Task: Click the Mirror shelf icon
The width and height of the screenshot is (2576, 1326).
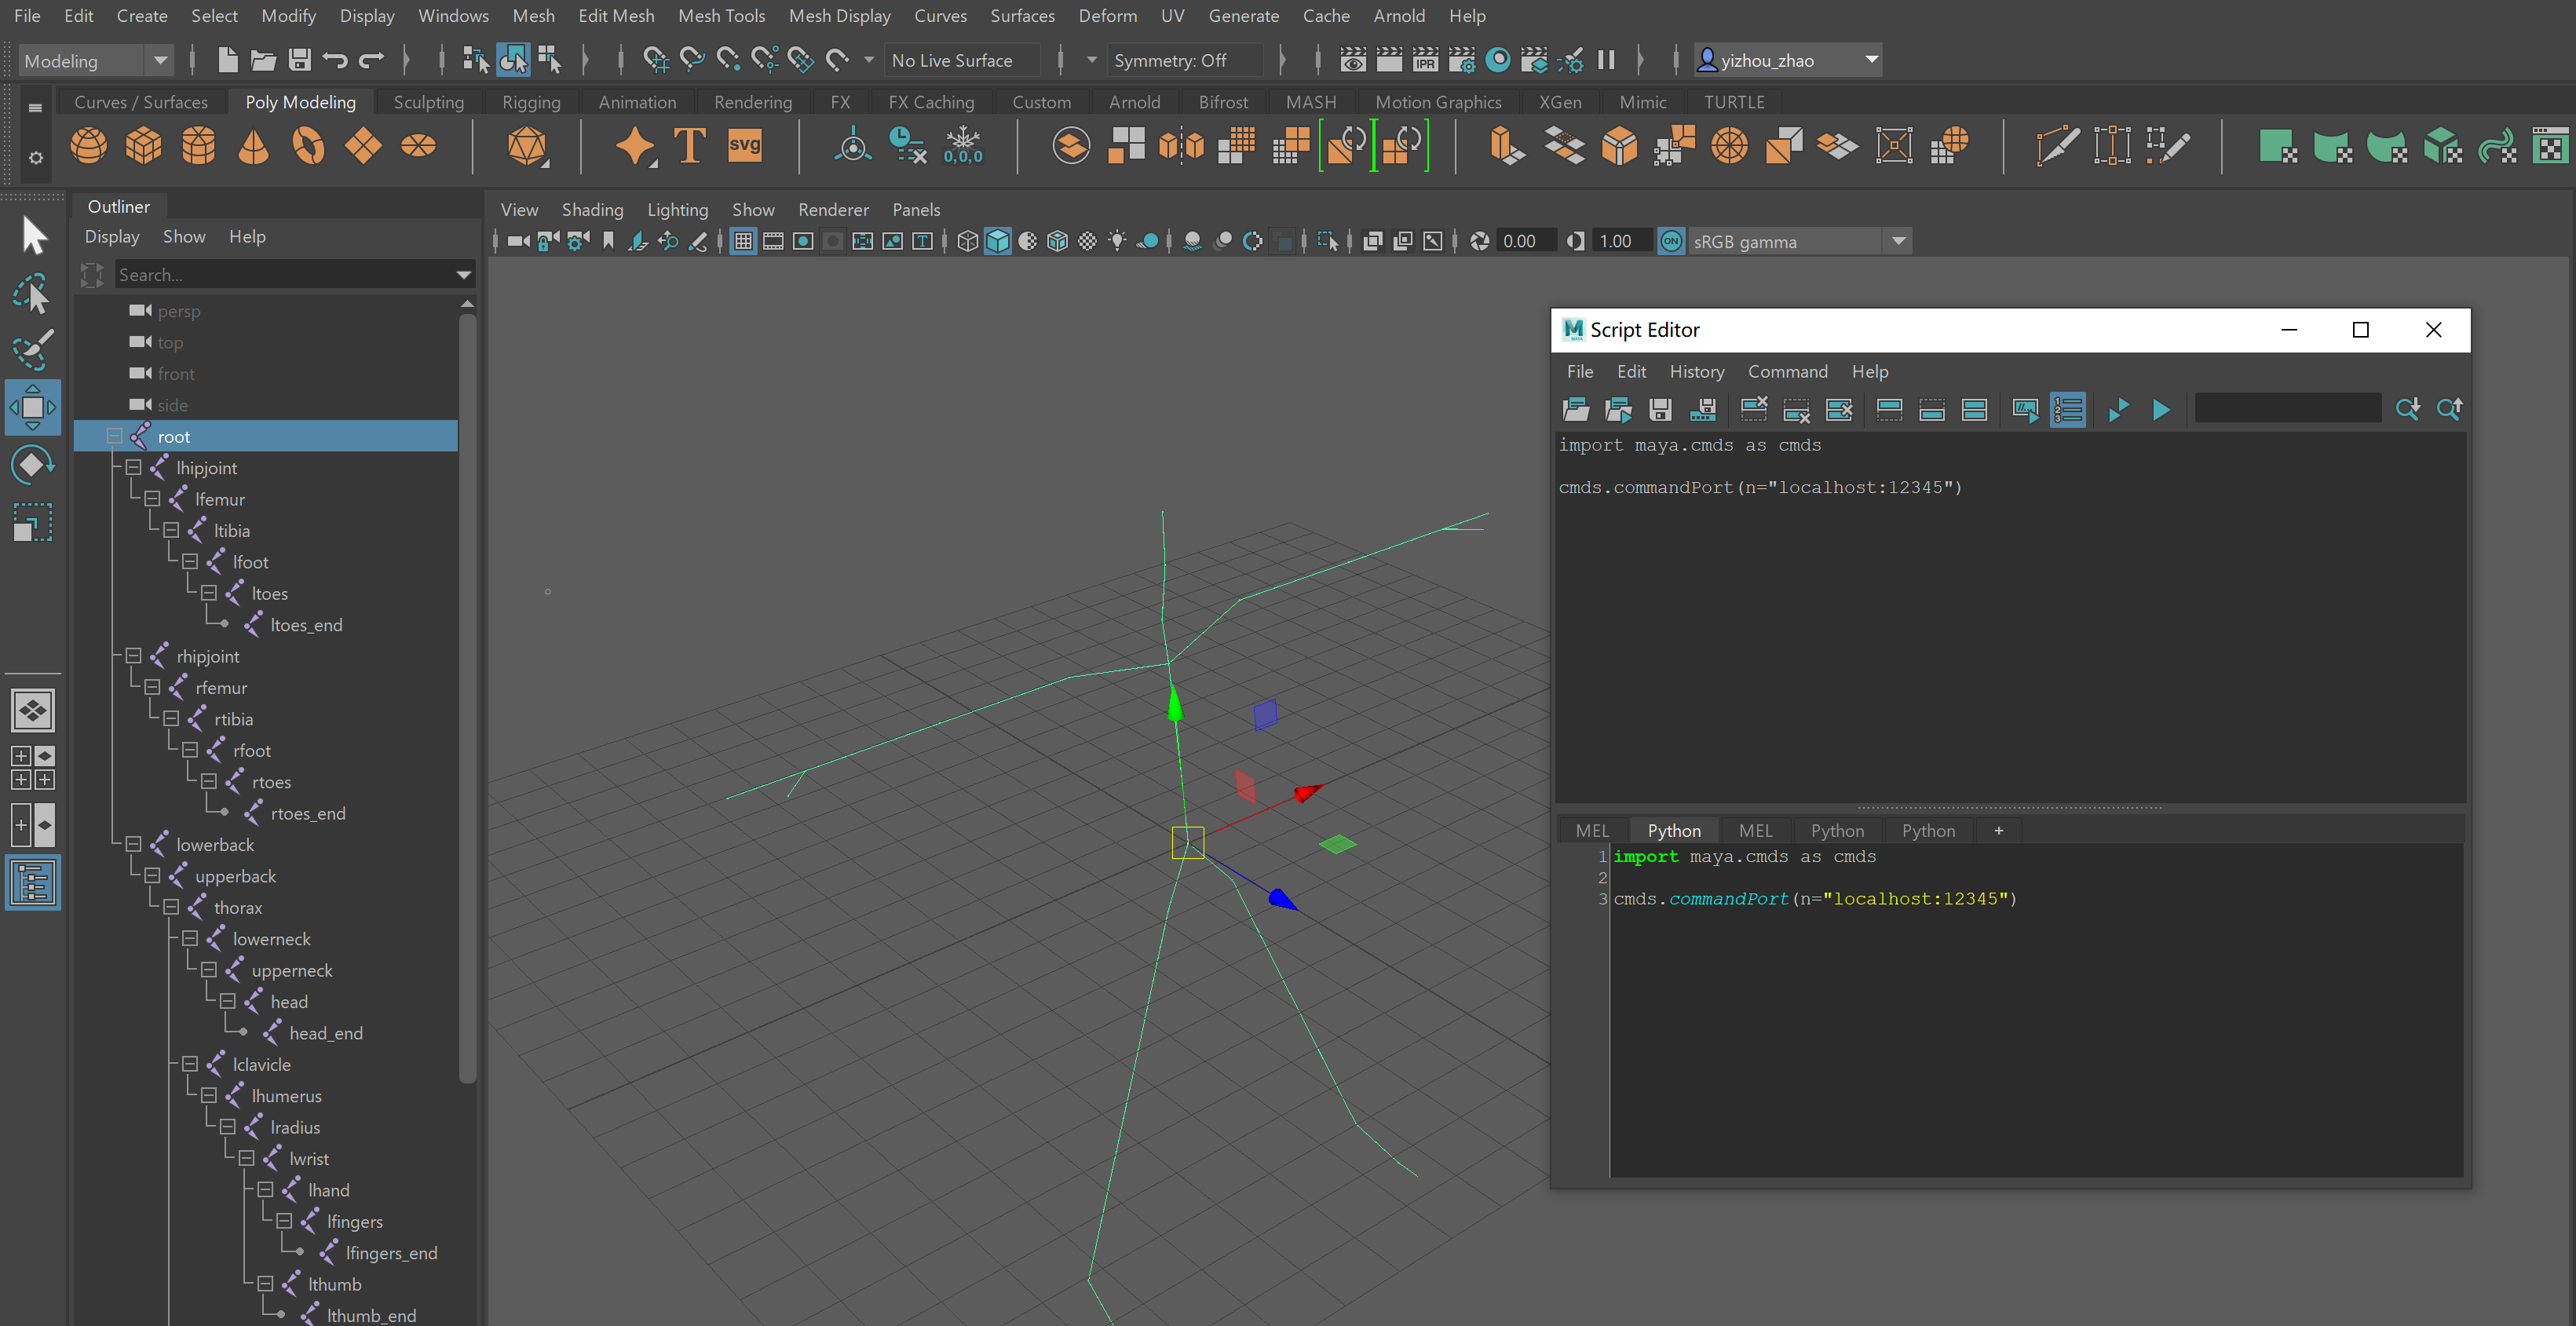Action: 1181,146
